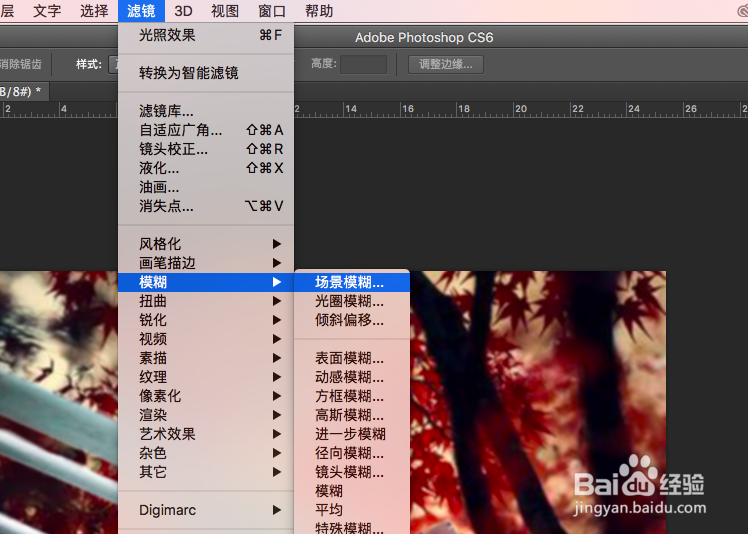Click the horizontal ruler at mark 18
The width and height of the screenshot is (748, 534).
pos(464,109)
